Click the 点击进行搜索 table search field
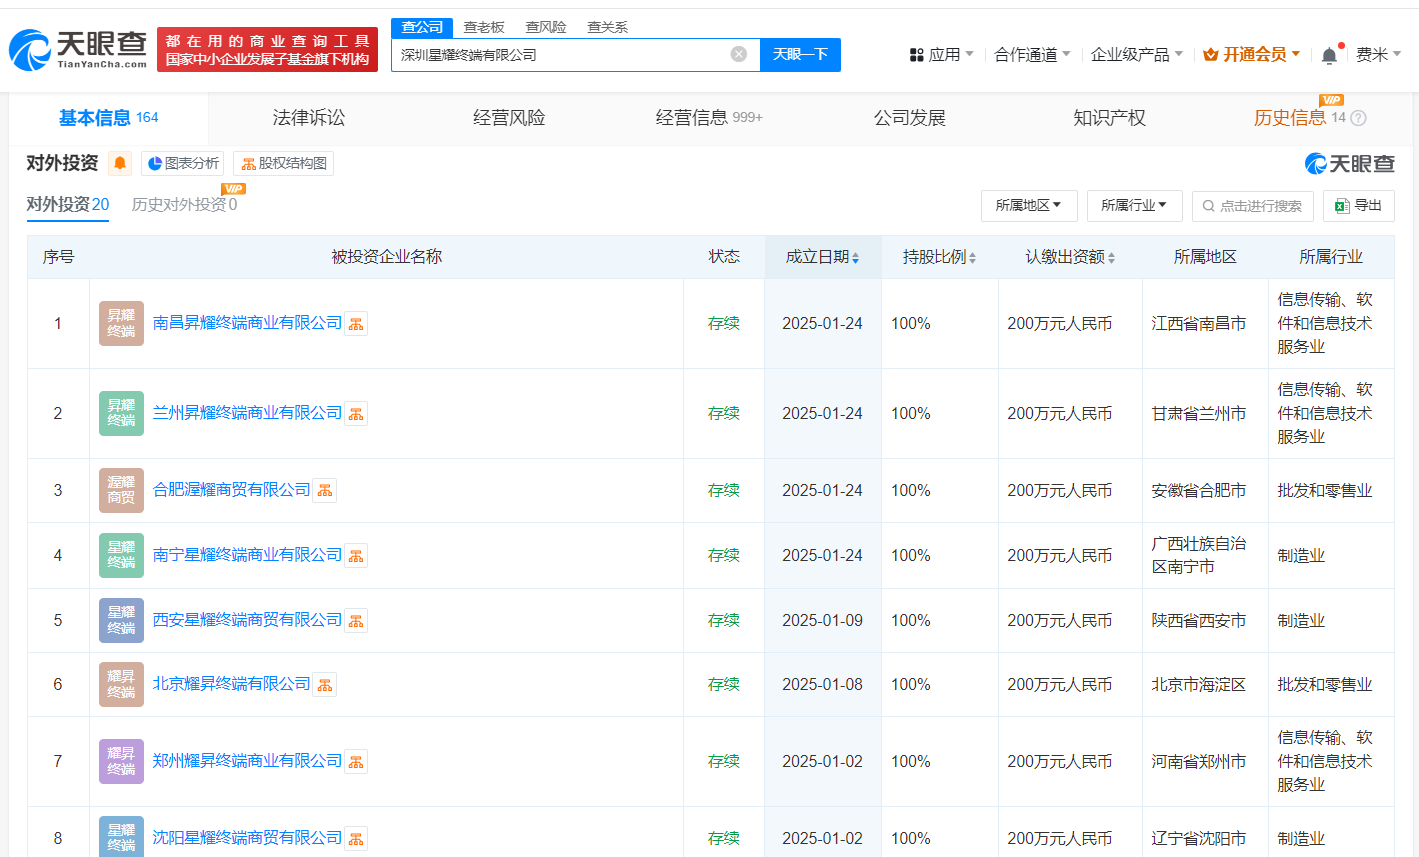 click(1251, 206)
